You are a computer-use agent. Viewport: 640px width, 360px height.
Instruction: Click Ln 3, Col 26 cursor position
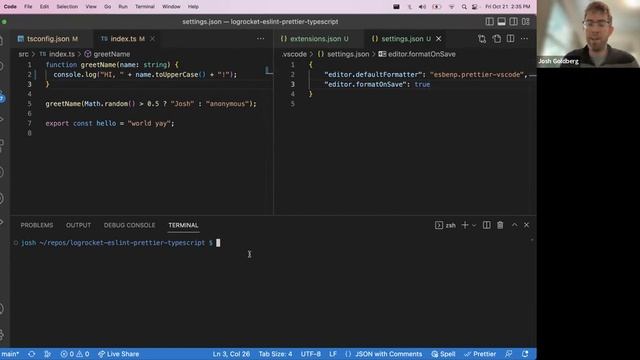(x=231, y=354)
